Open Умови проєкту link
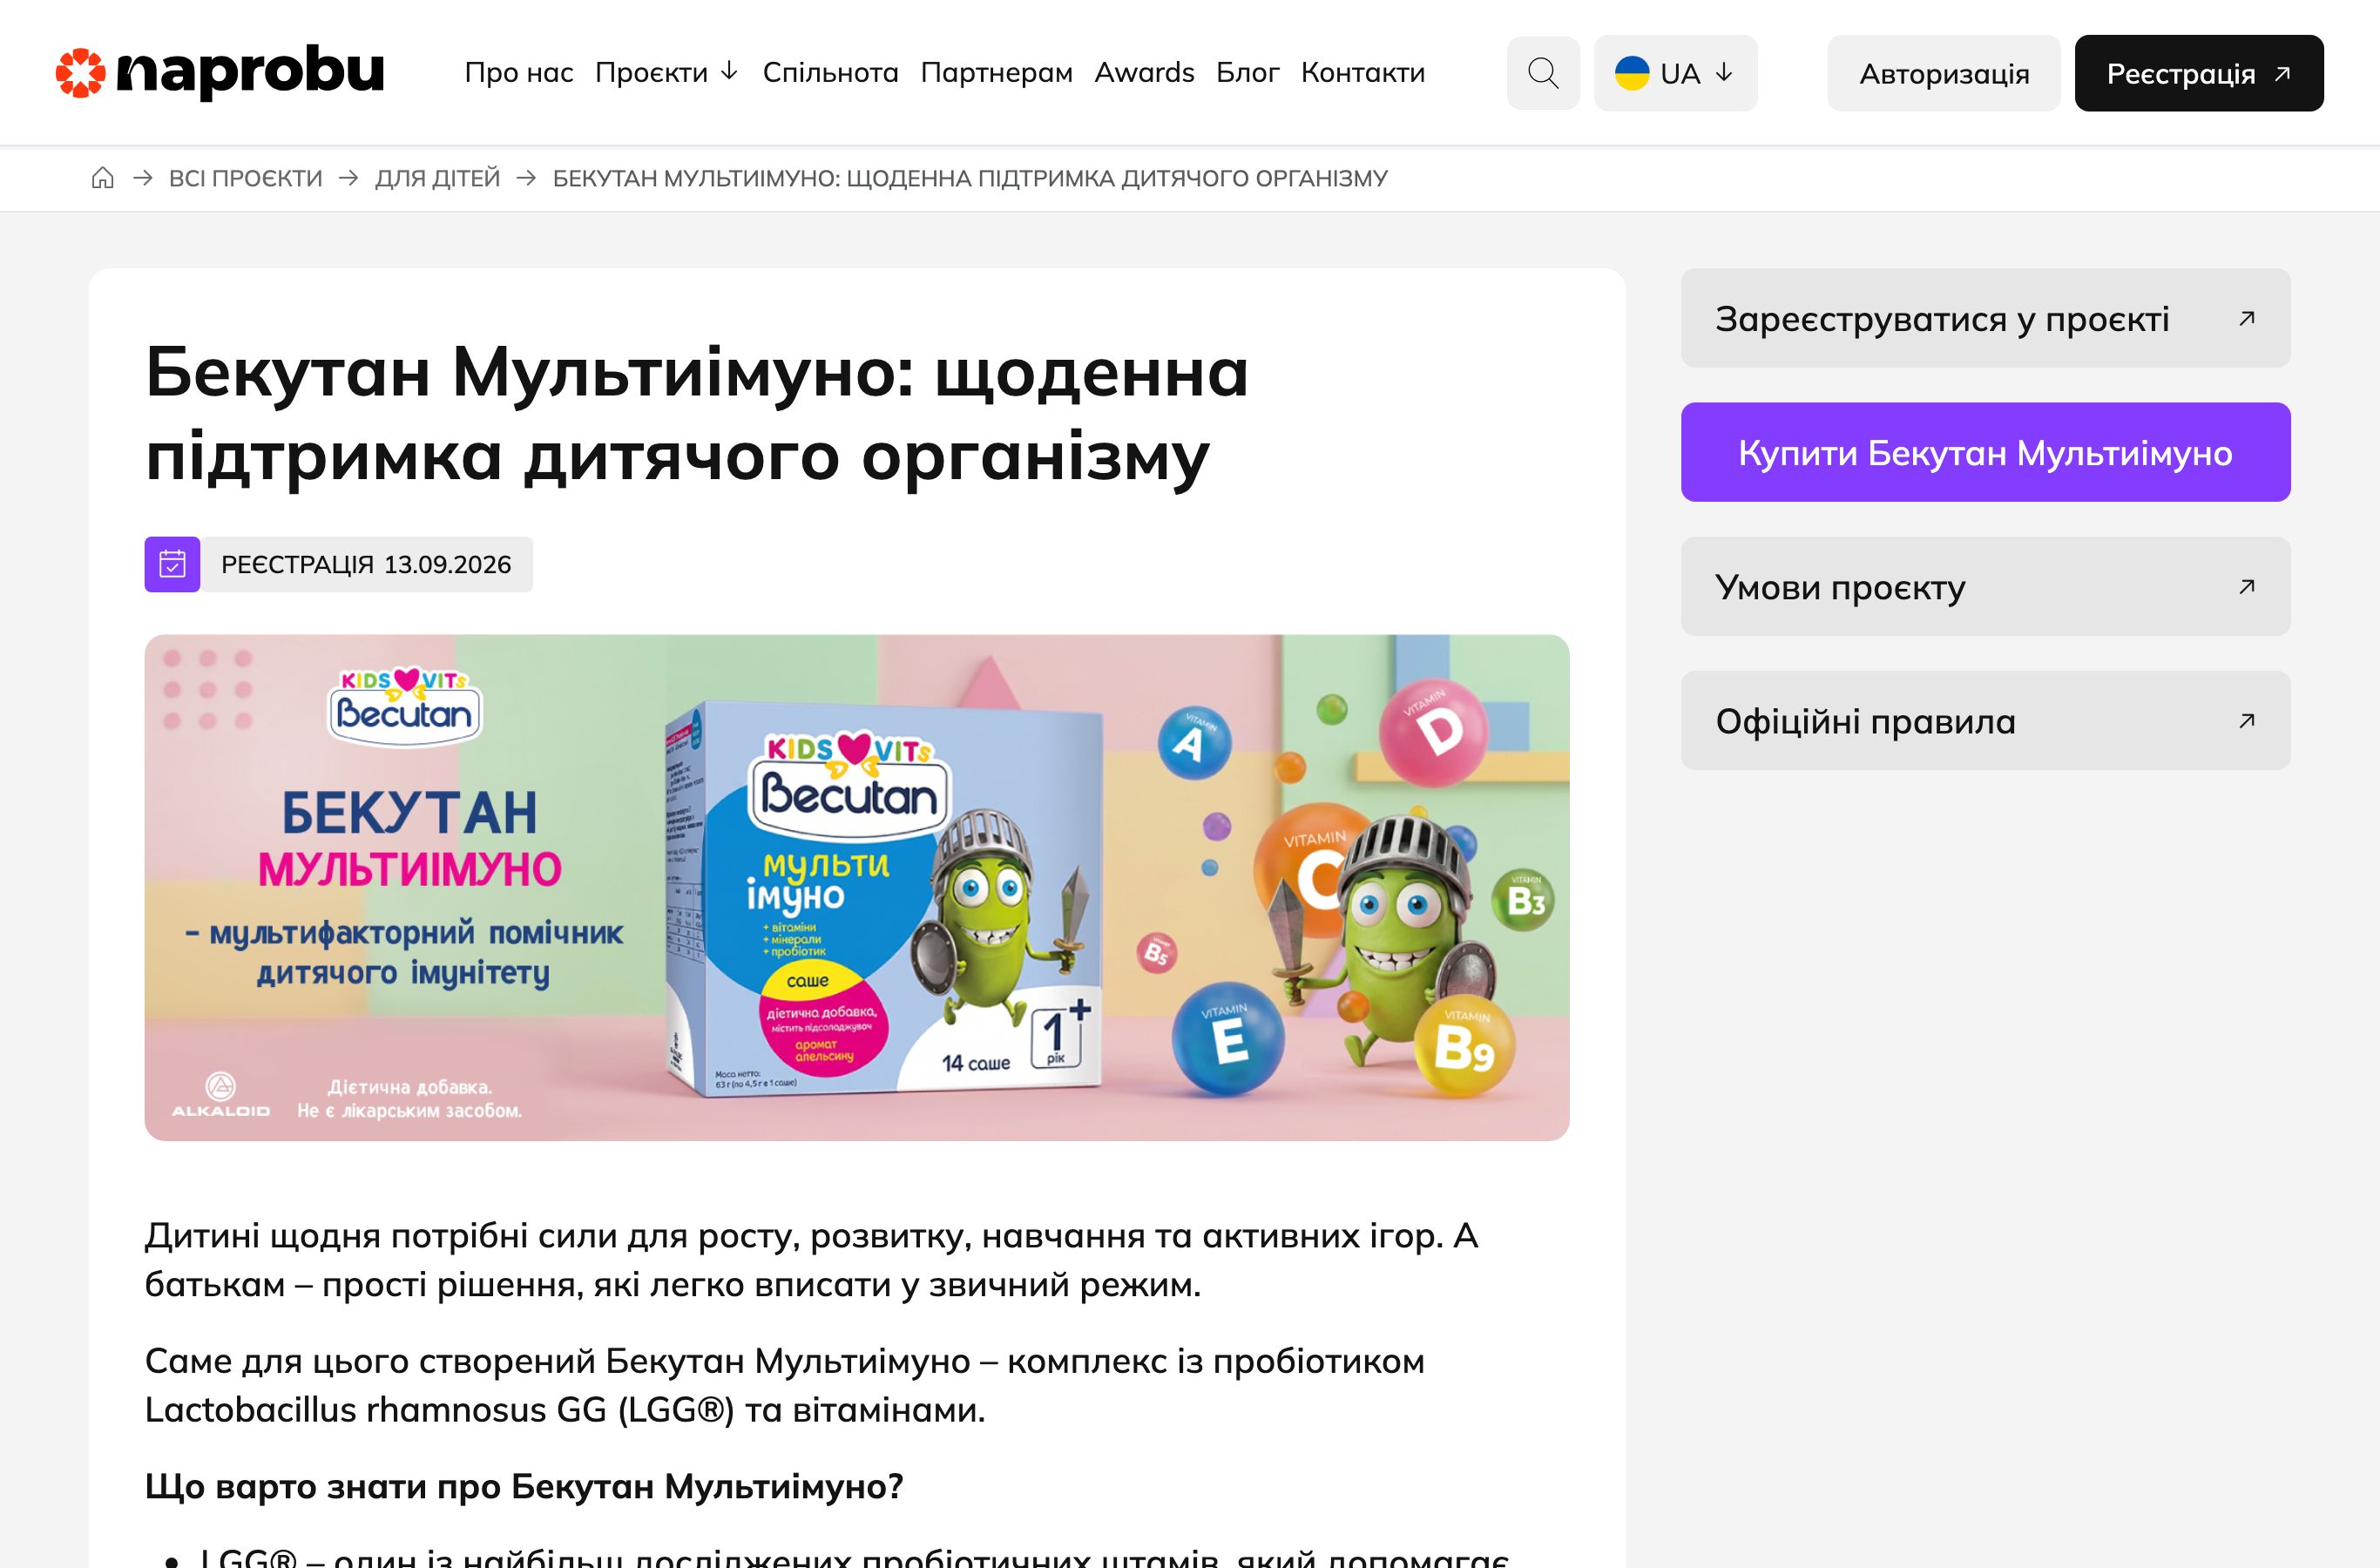The width and height of the screenshot is (2380, 1568). (x=1985, y=586)
